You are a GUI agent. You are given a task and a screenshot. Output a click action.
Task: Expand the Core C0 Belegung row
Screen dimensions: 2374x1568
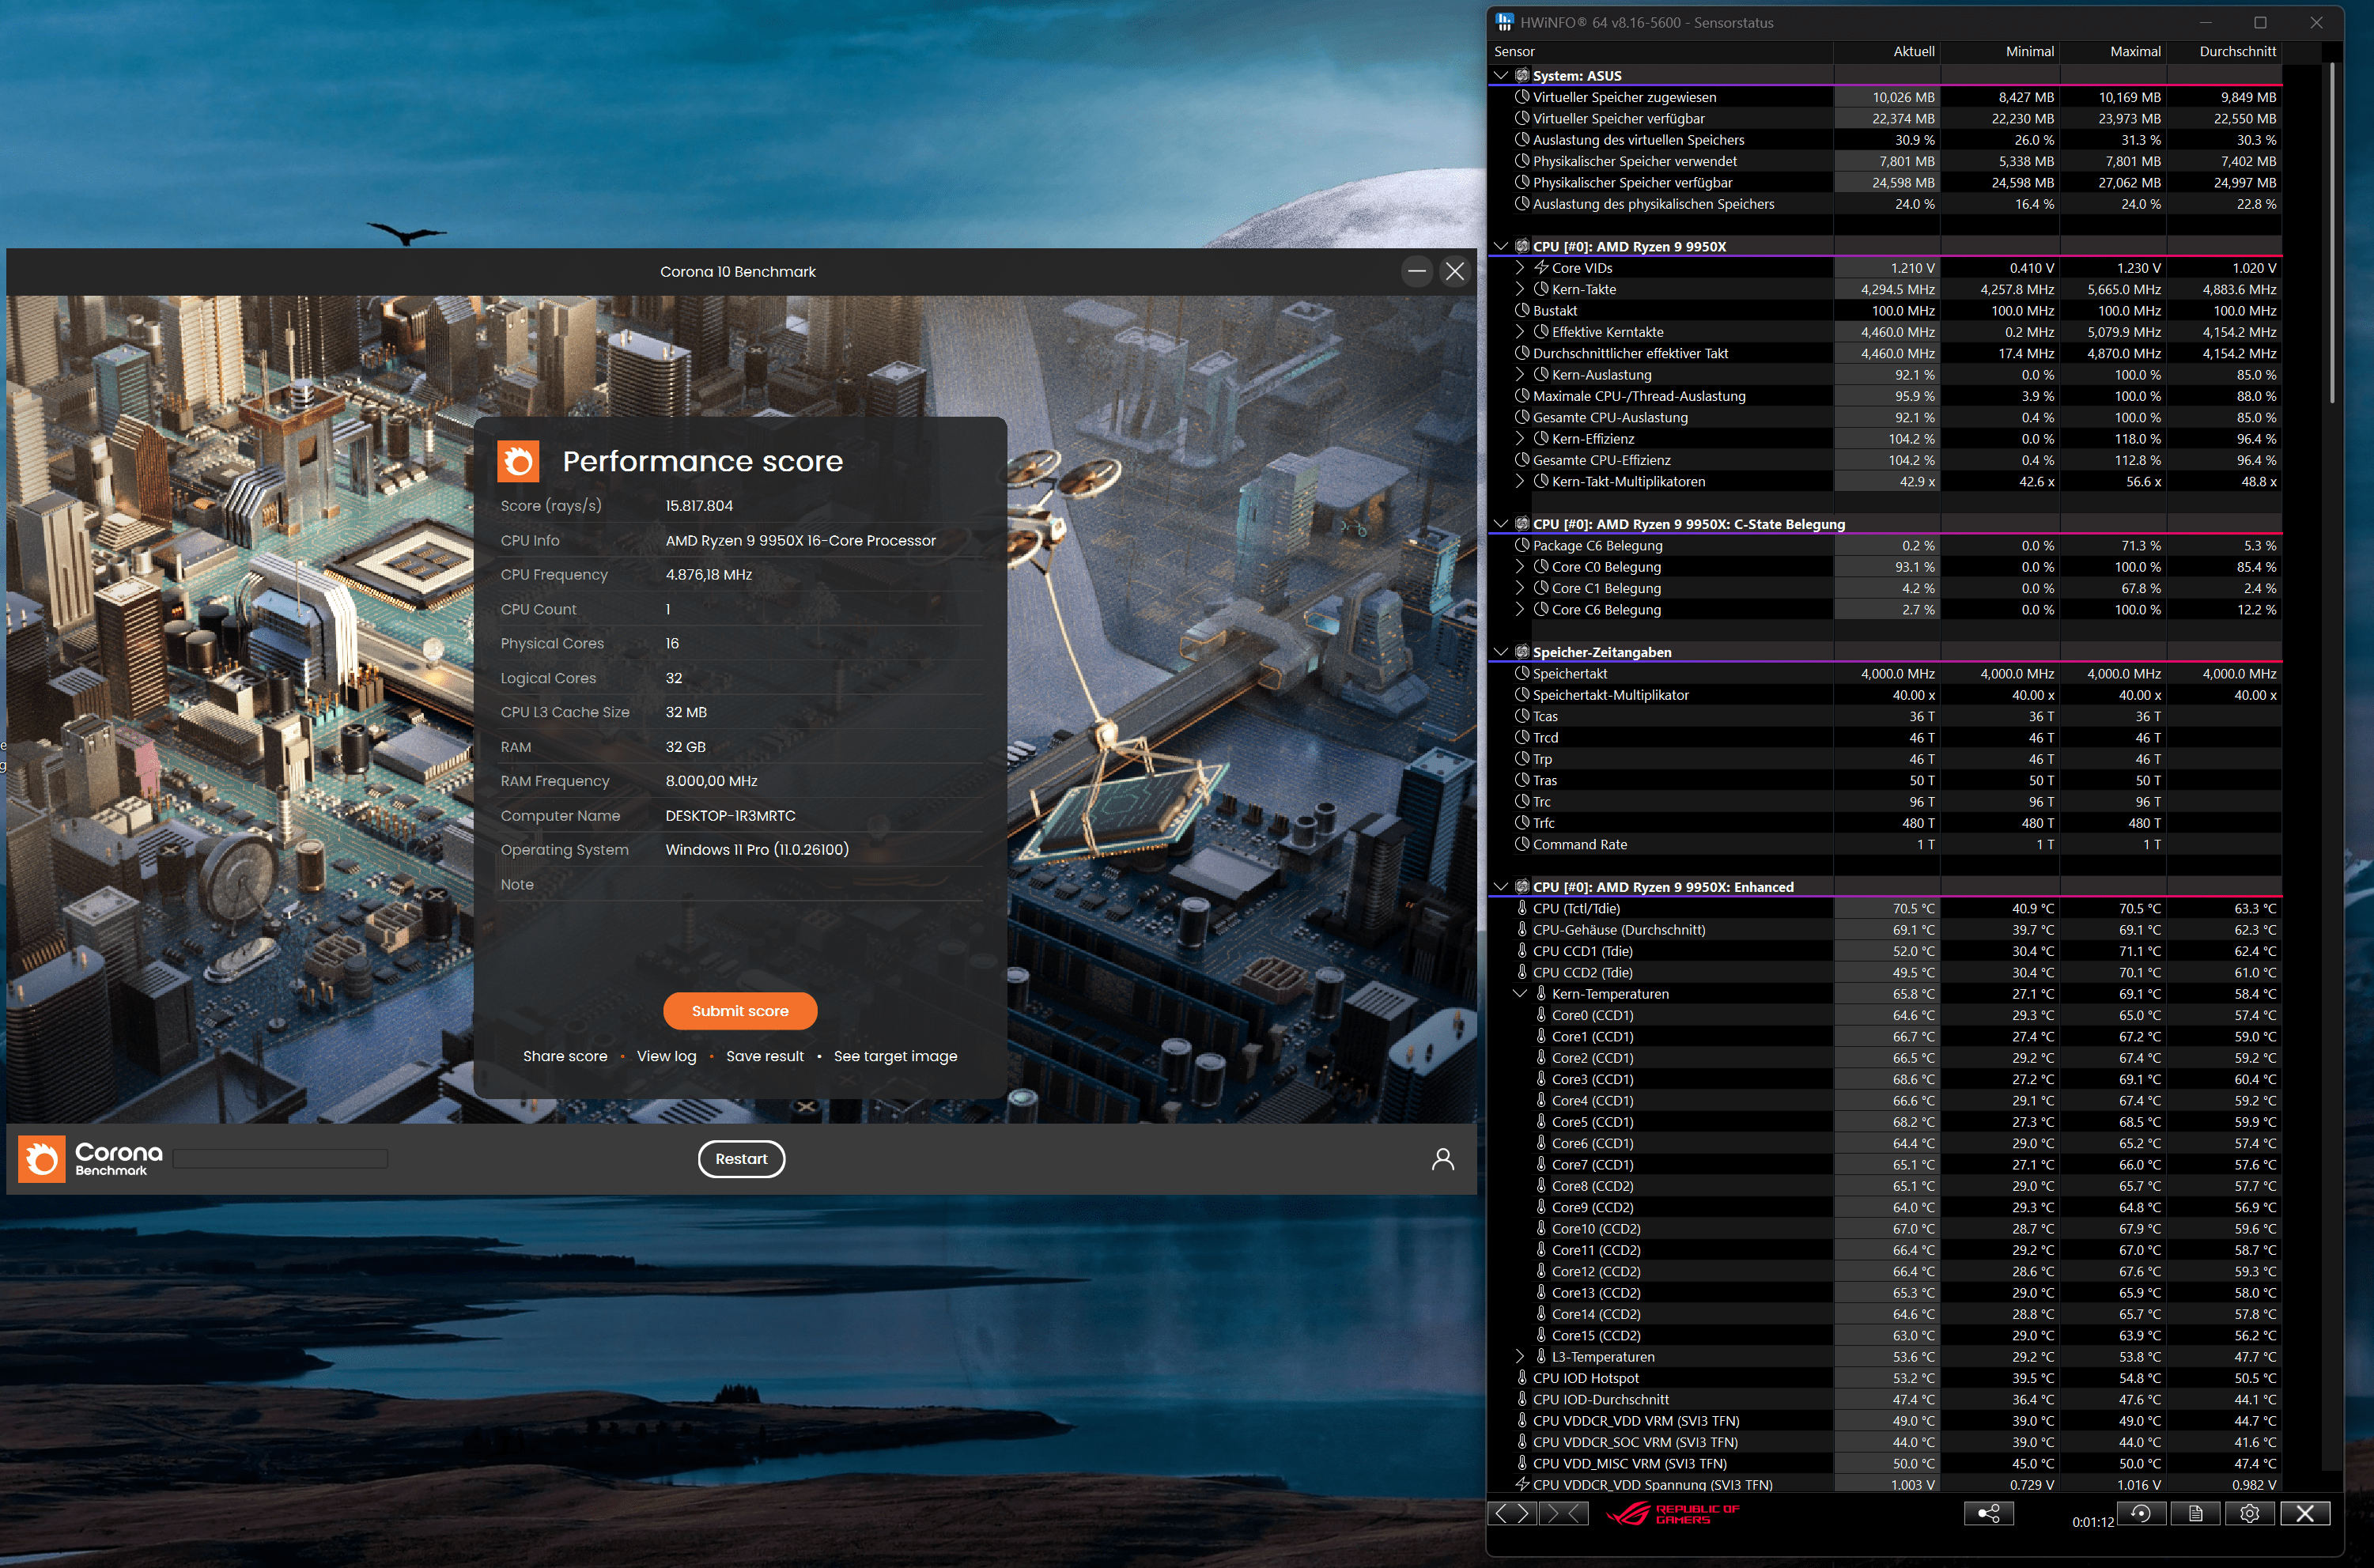pos(1520,567)
